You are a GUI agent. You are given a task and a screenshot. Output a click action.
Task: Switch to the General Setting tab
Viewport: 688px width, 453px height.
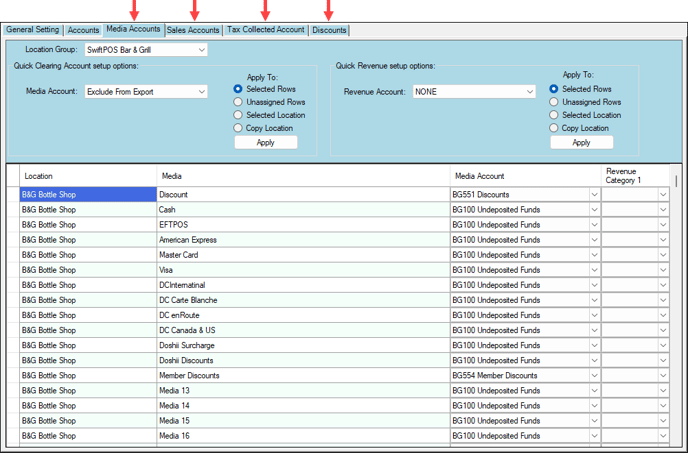coord(33,30)
